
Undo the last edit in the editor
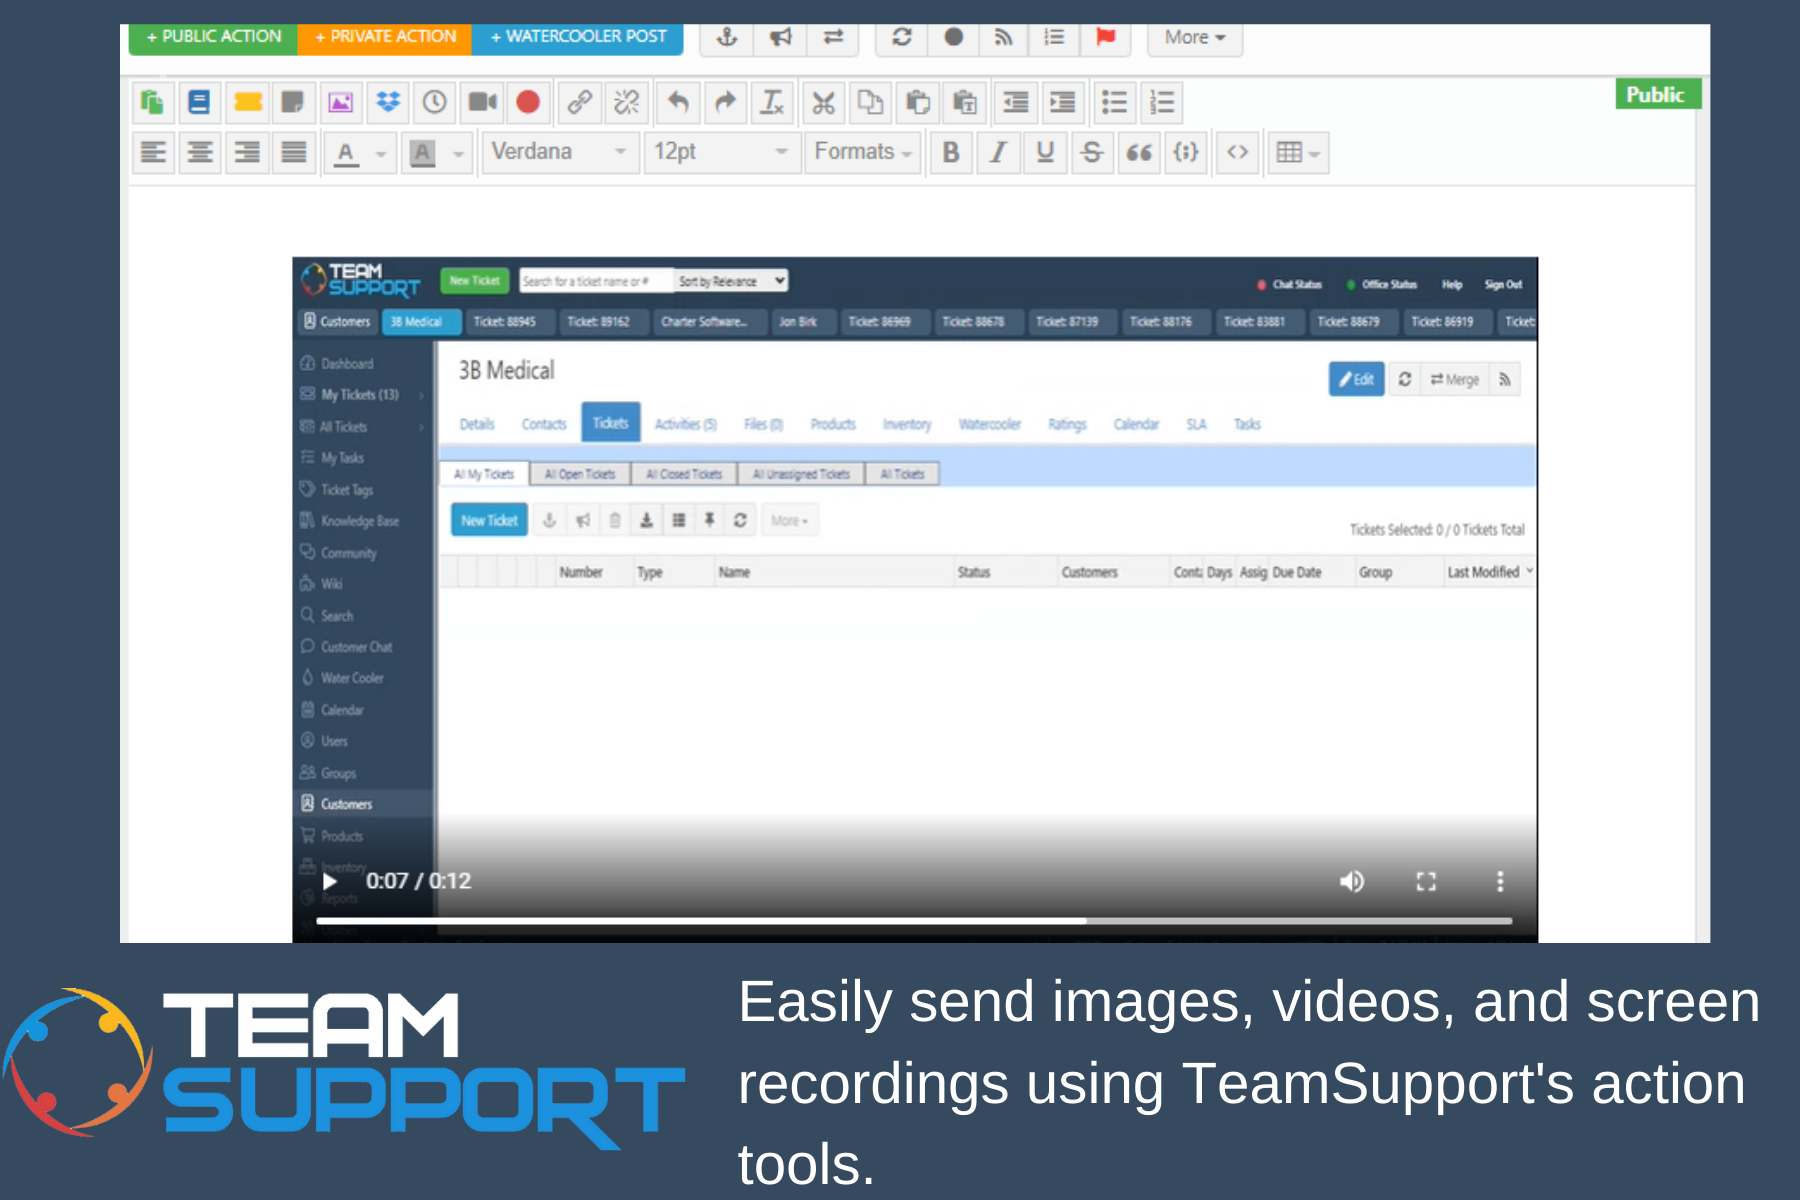tap(678, 102)
